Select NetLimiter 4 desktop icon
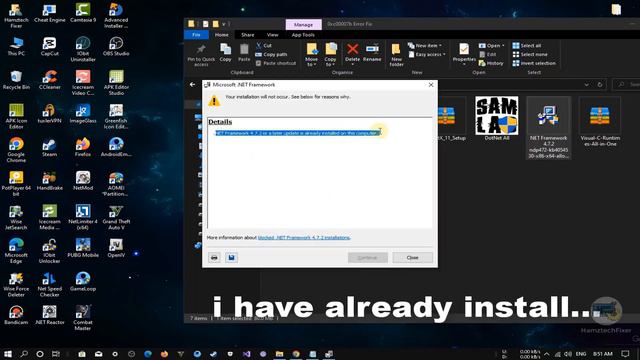This screenshot has width=640, height=360. coord(83,217)
